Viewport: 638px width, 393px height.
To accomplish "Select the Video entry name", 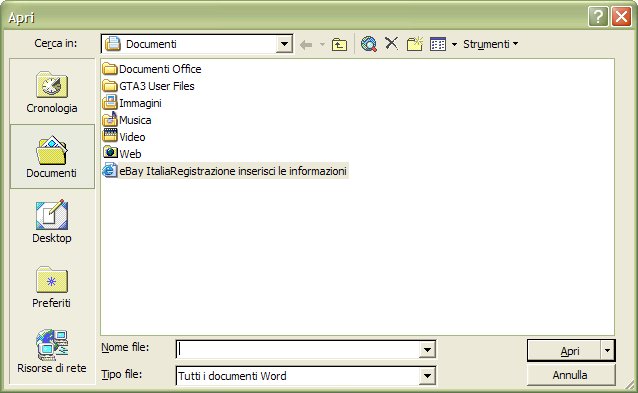I will pyautogui.click(x=132, y=137).
